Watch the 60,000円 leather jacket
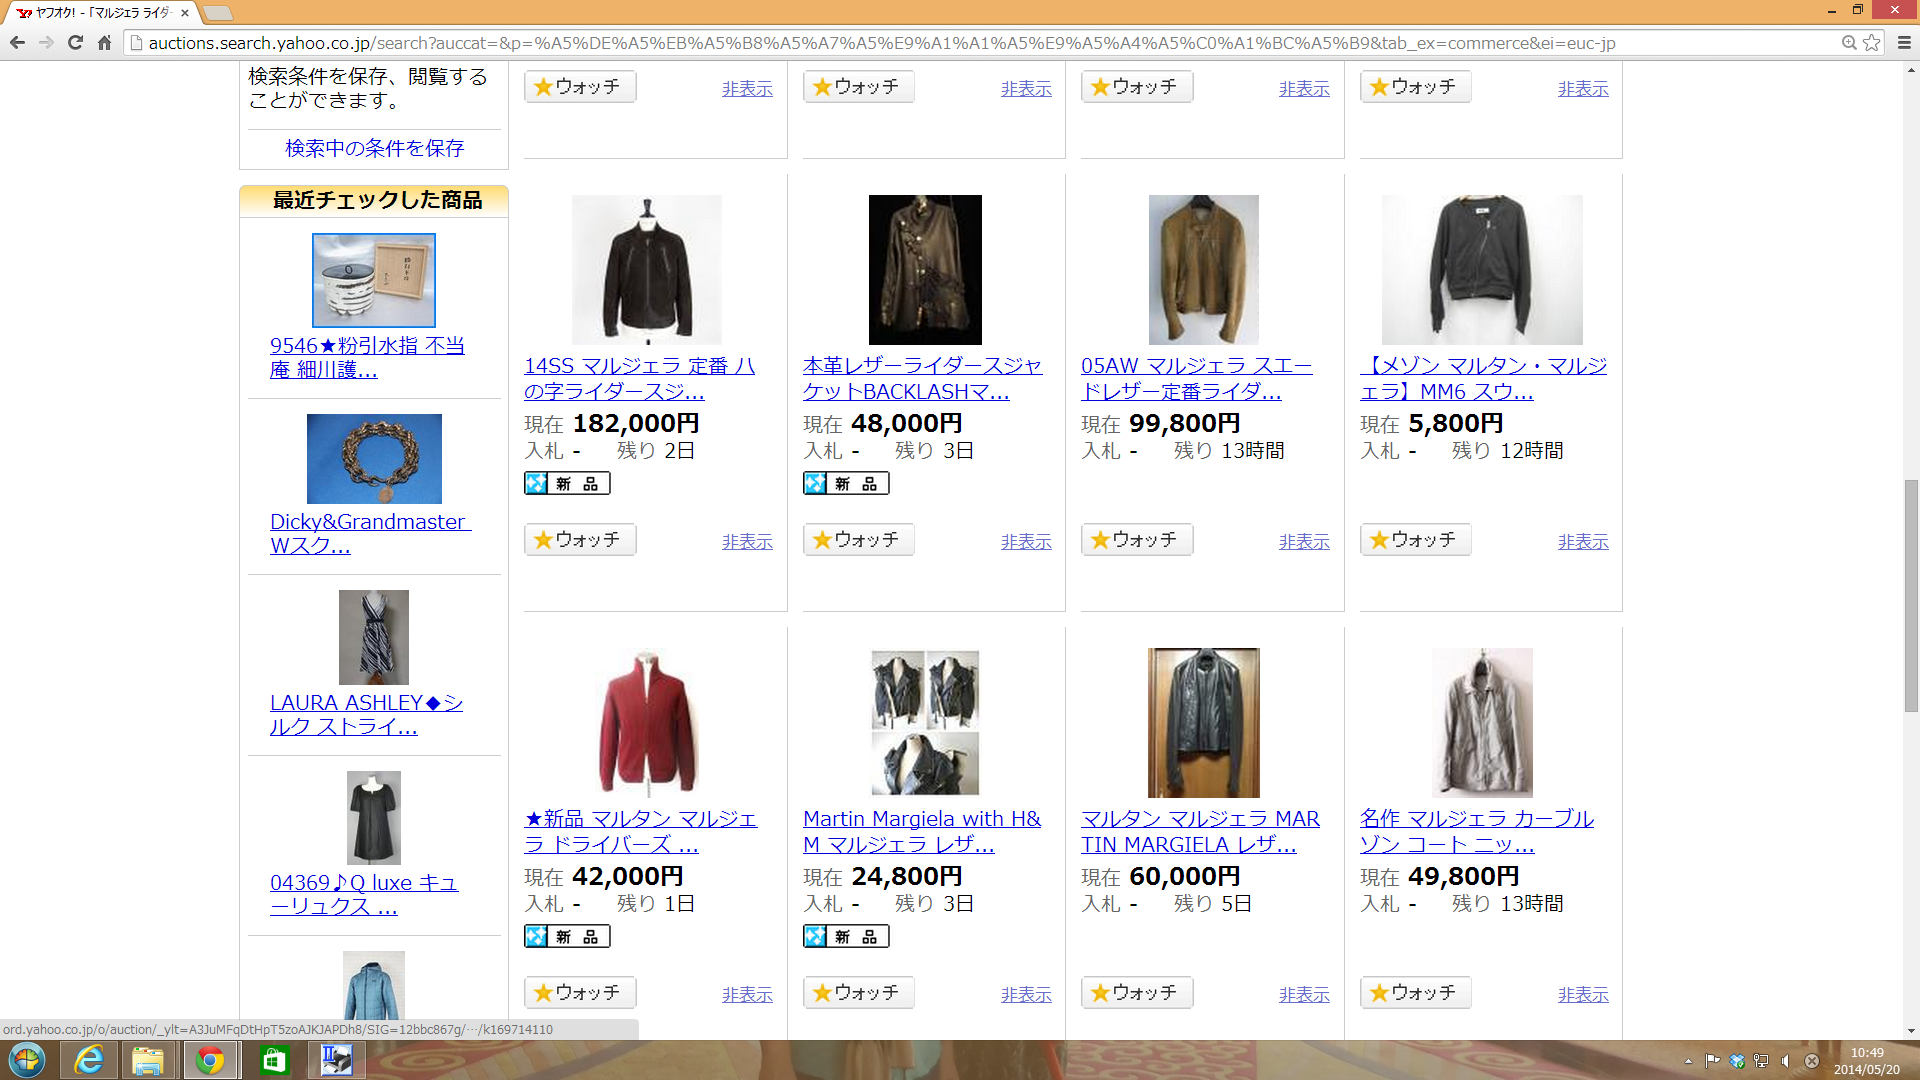Image resolution: width=1920 pixels, height=1080 pixels. [1137, 993]
